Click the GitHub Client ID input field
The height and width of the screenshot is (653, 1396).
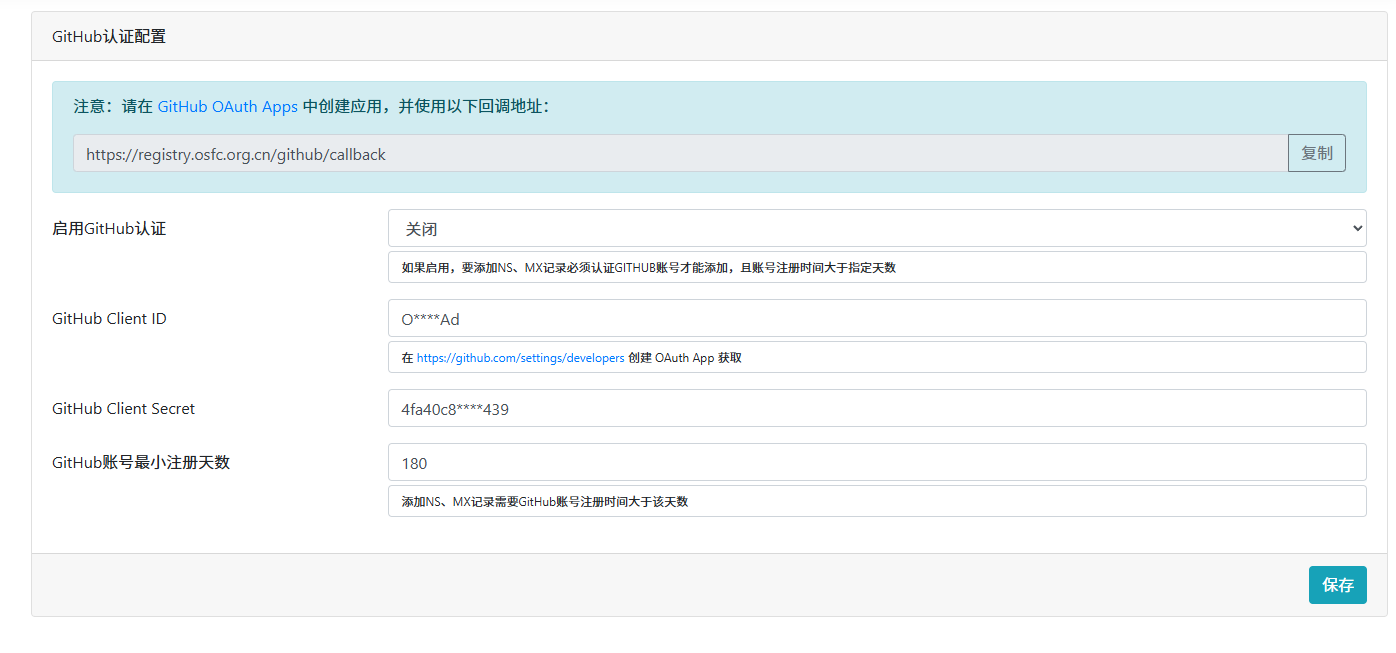tap(877, 318)
